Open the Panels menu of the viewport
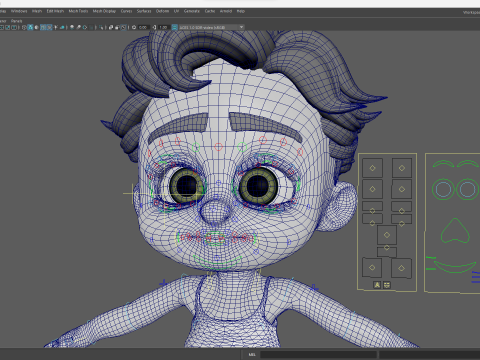The width and height of the screenshot is (480, 360). (16, 21)
